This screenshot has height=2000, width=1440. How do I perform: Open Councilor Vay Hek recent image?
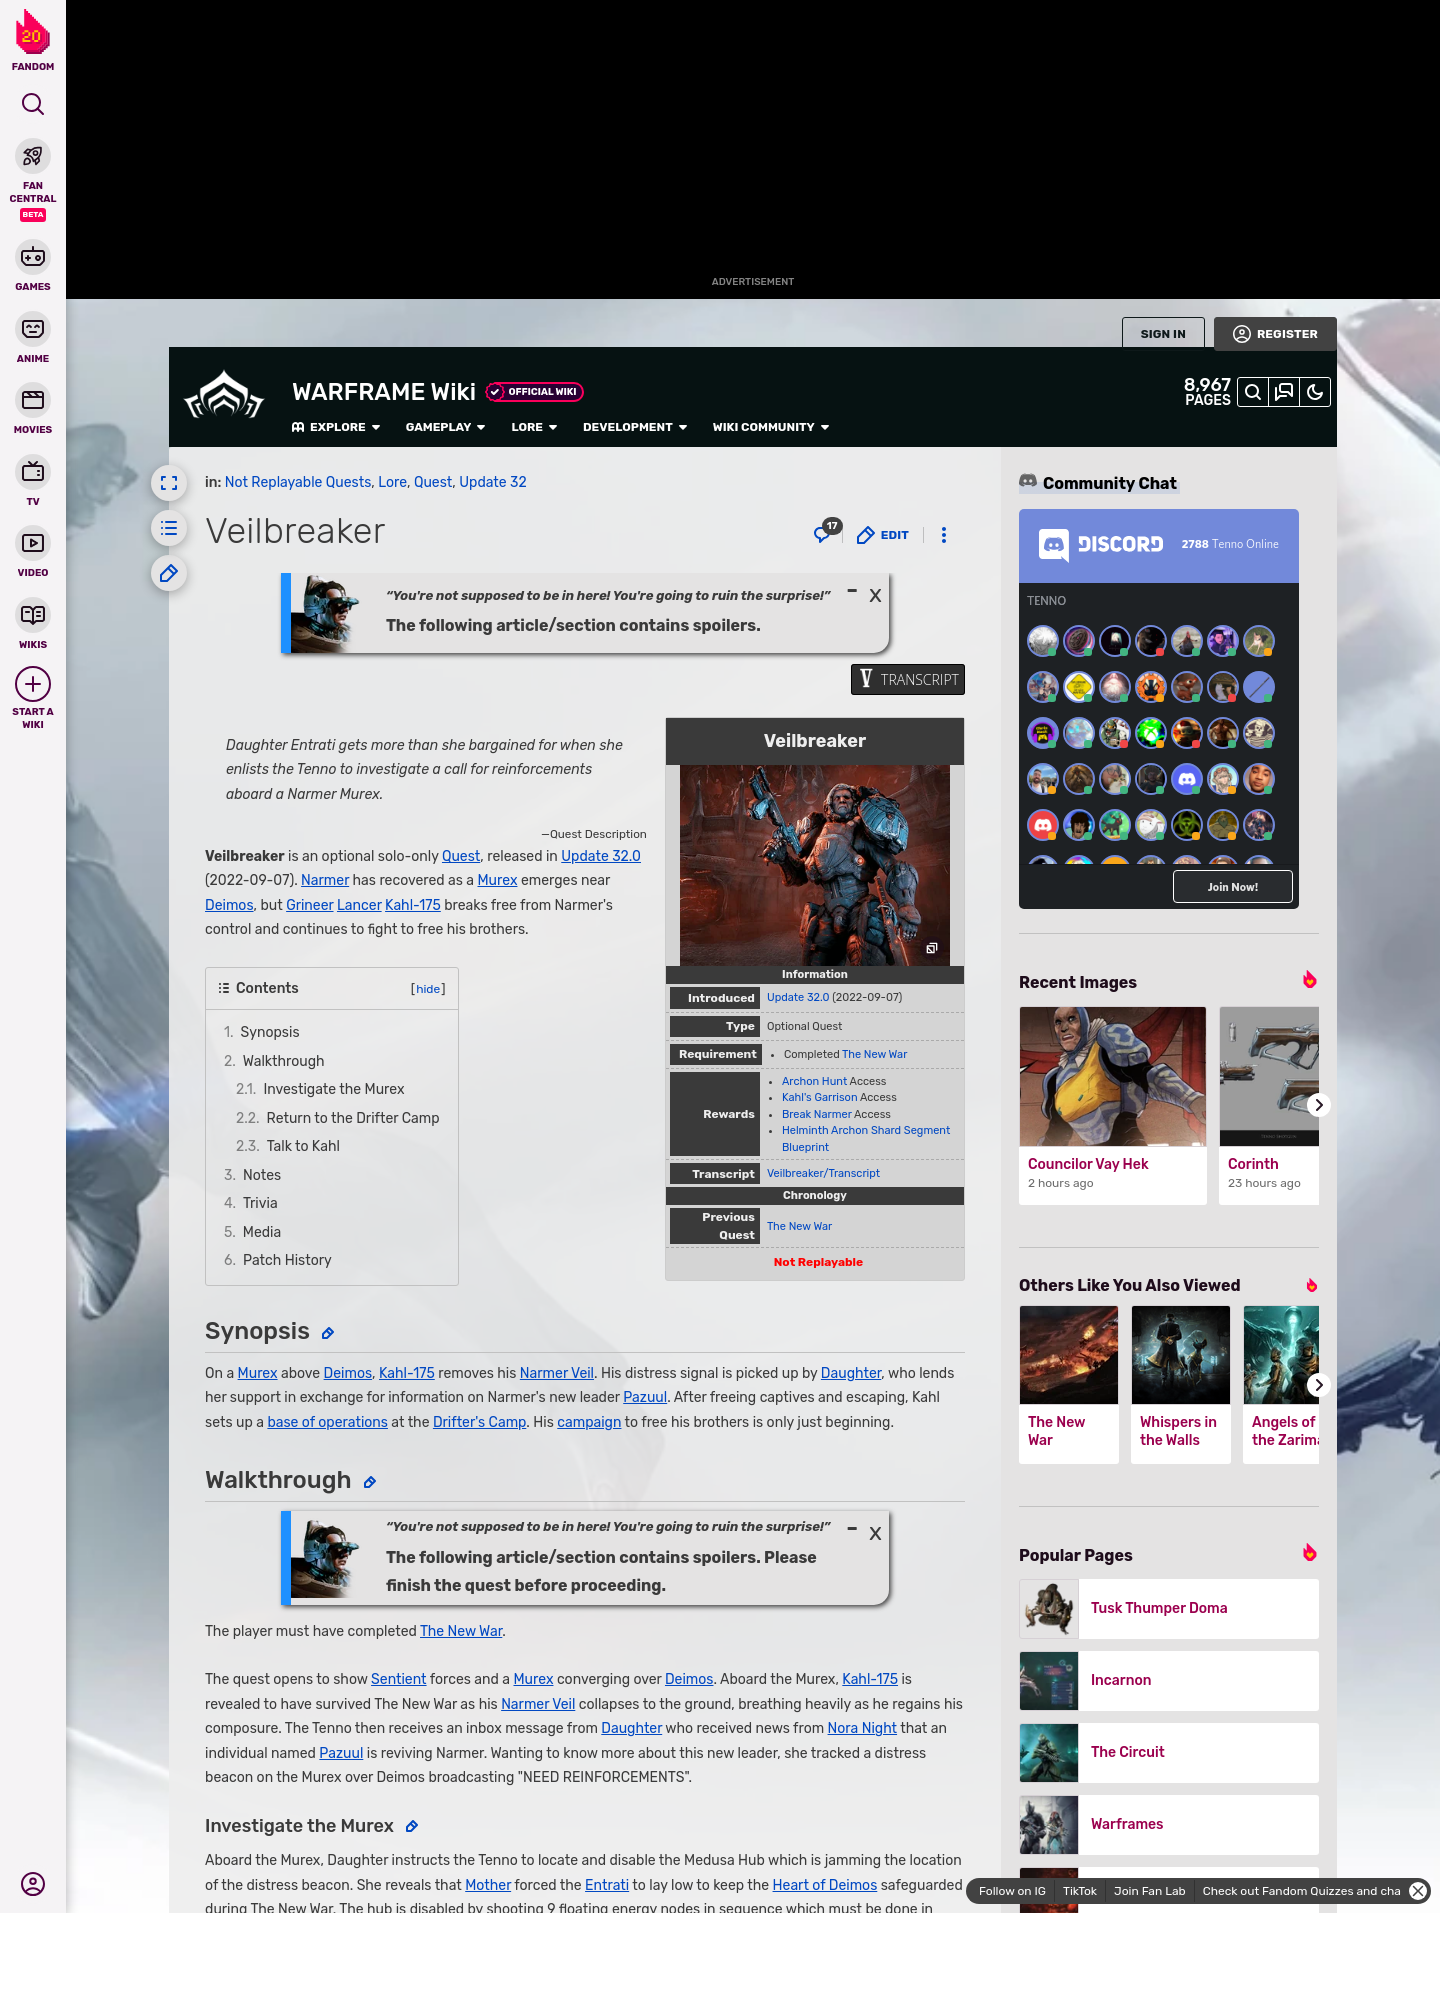coord(1113,1105)
